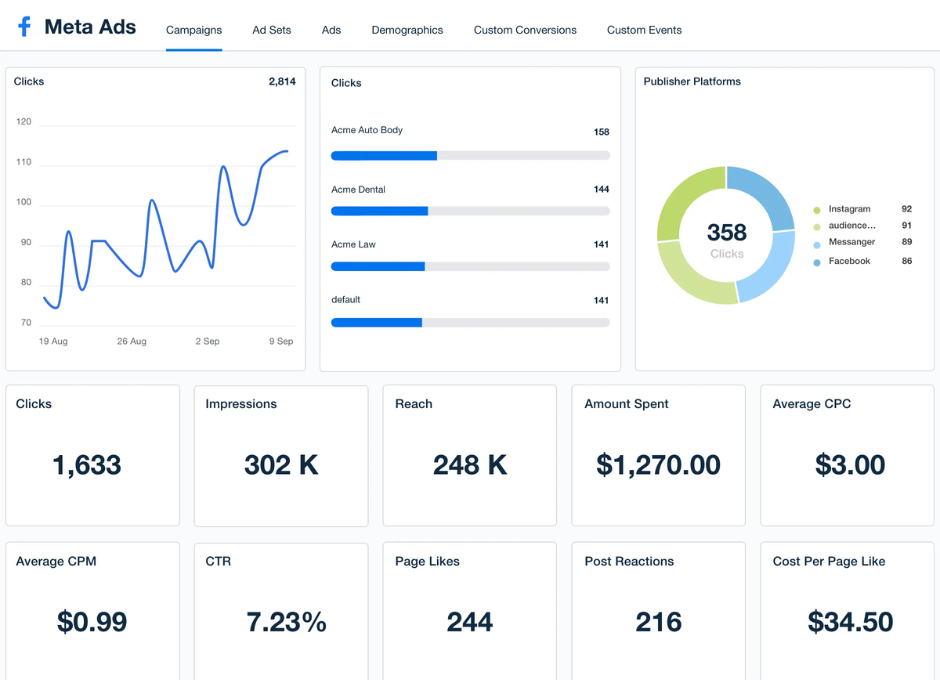Open the Amount Spent card
Screen dimensions: 940x680
tap(657, 455)
